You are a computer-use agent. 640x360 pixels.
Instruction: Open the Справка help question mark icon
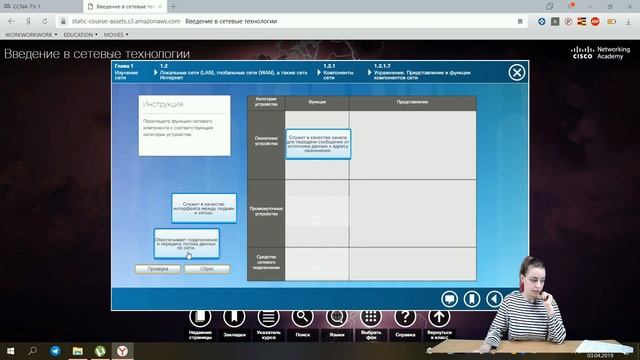coord(405,317)
